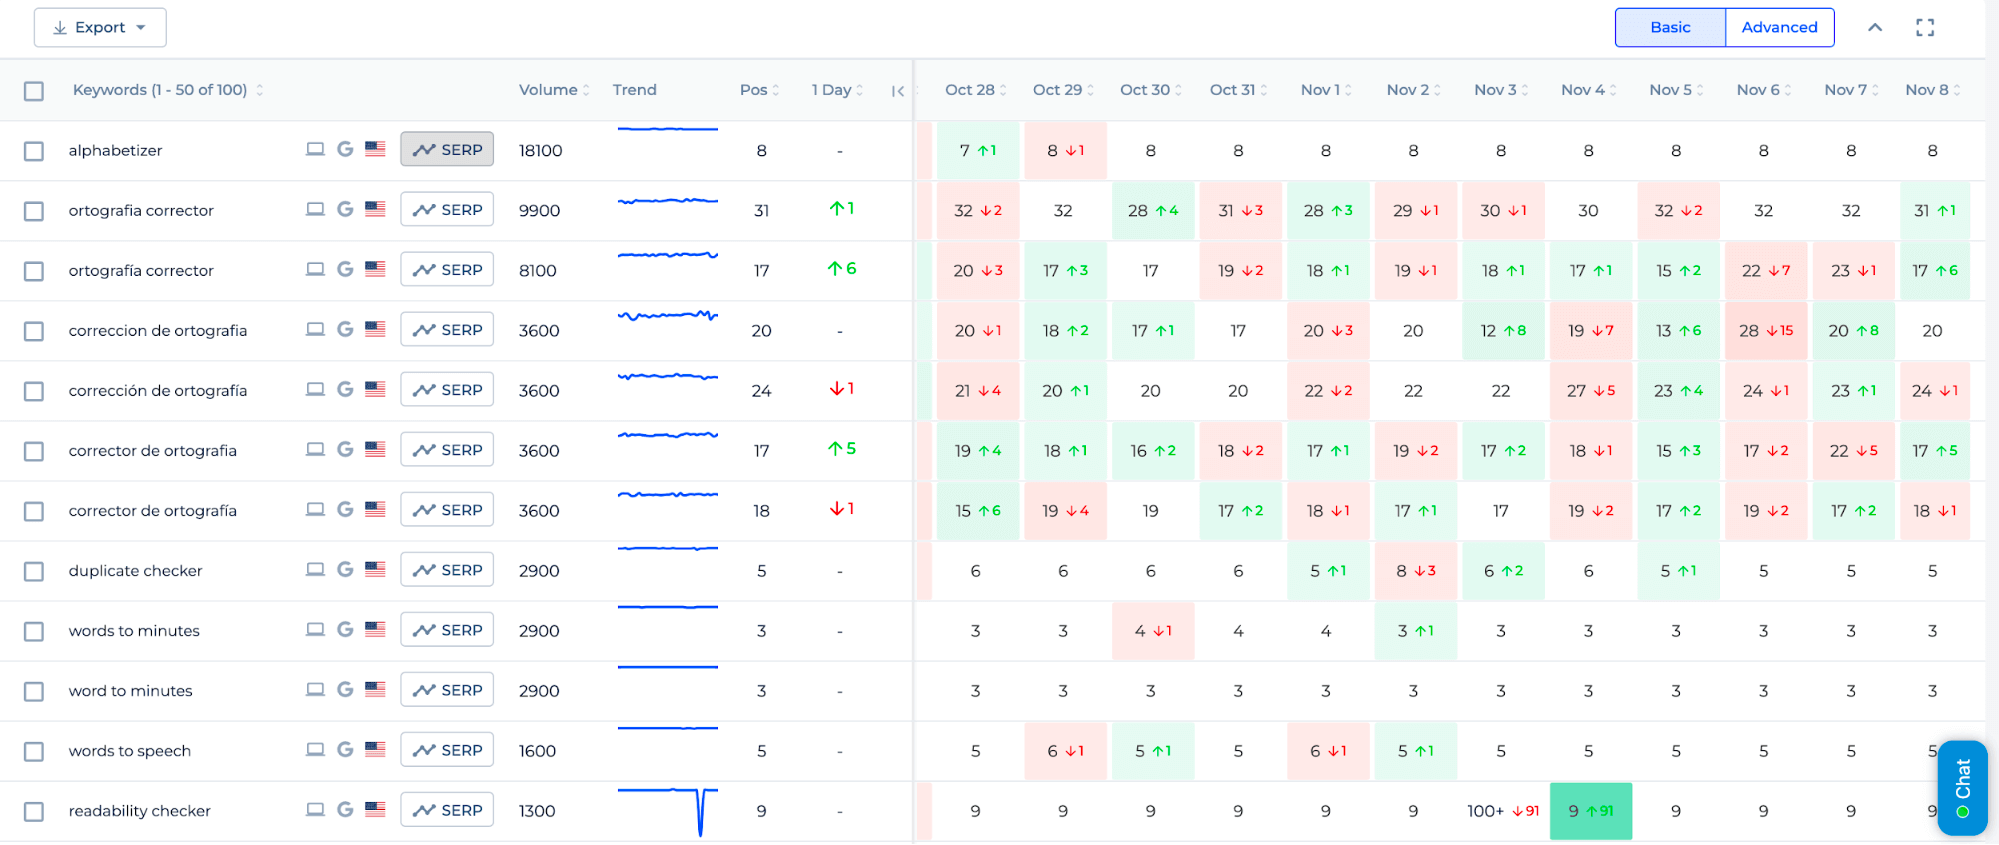
Task: Click the highlighted Nov 4 readability checker cell
Action: [x=1591, y=811]
